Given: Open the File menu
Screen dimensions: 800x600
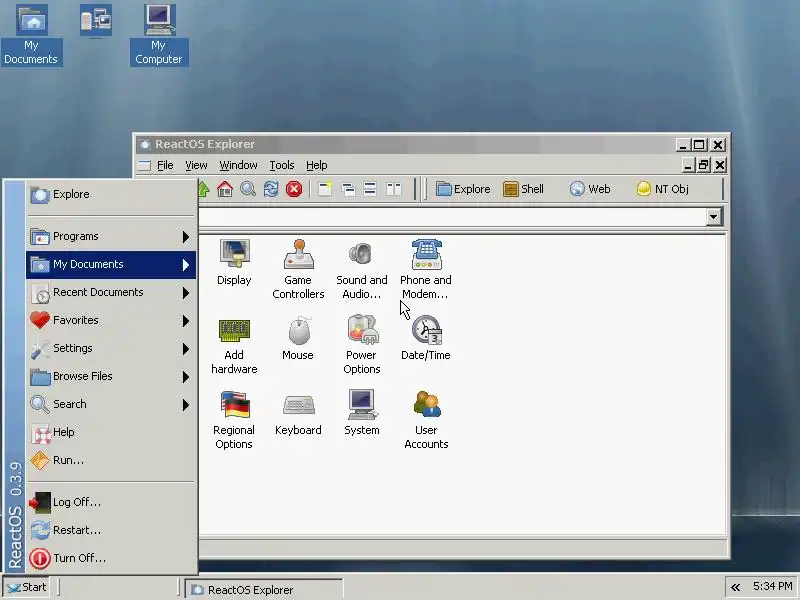Looking at the screenshot, I should pyautogui.click(x=165, y=165).
